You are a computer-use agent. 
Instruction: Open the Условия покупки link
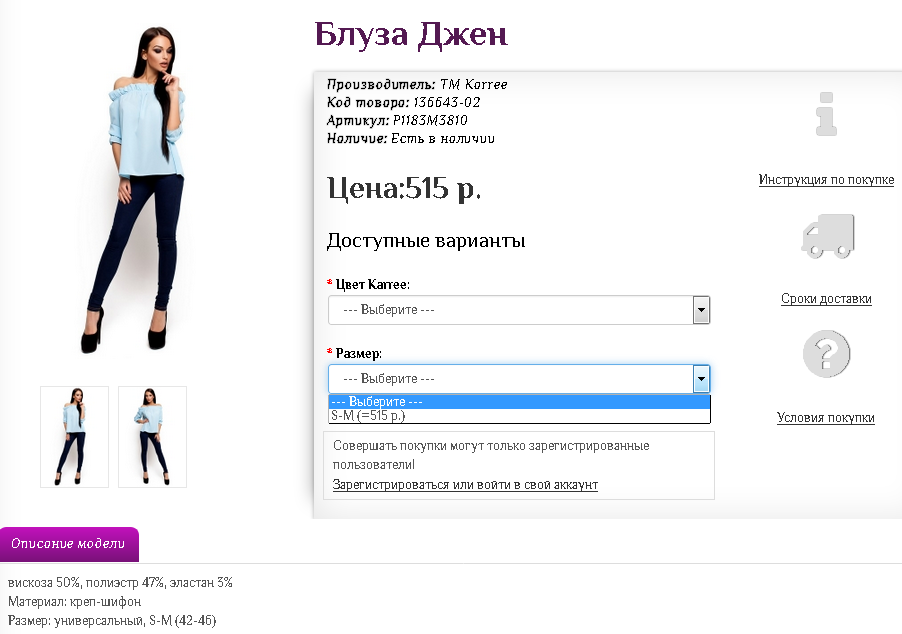[x=825, y=418]
